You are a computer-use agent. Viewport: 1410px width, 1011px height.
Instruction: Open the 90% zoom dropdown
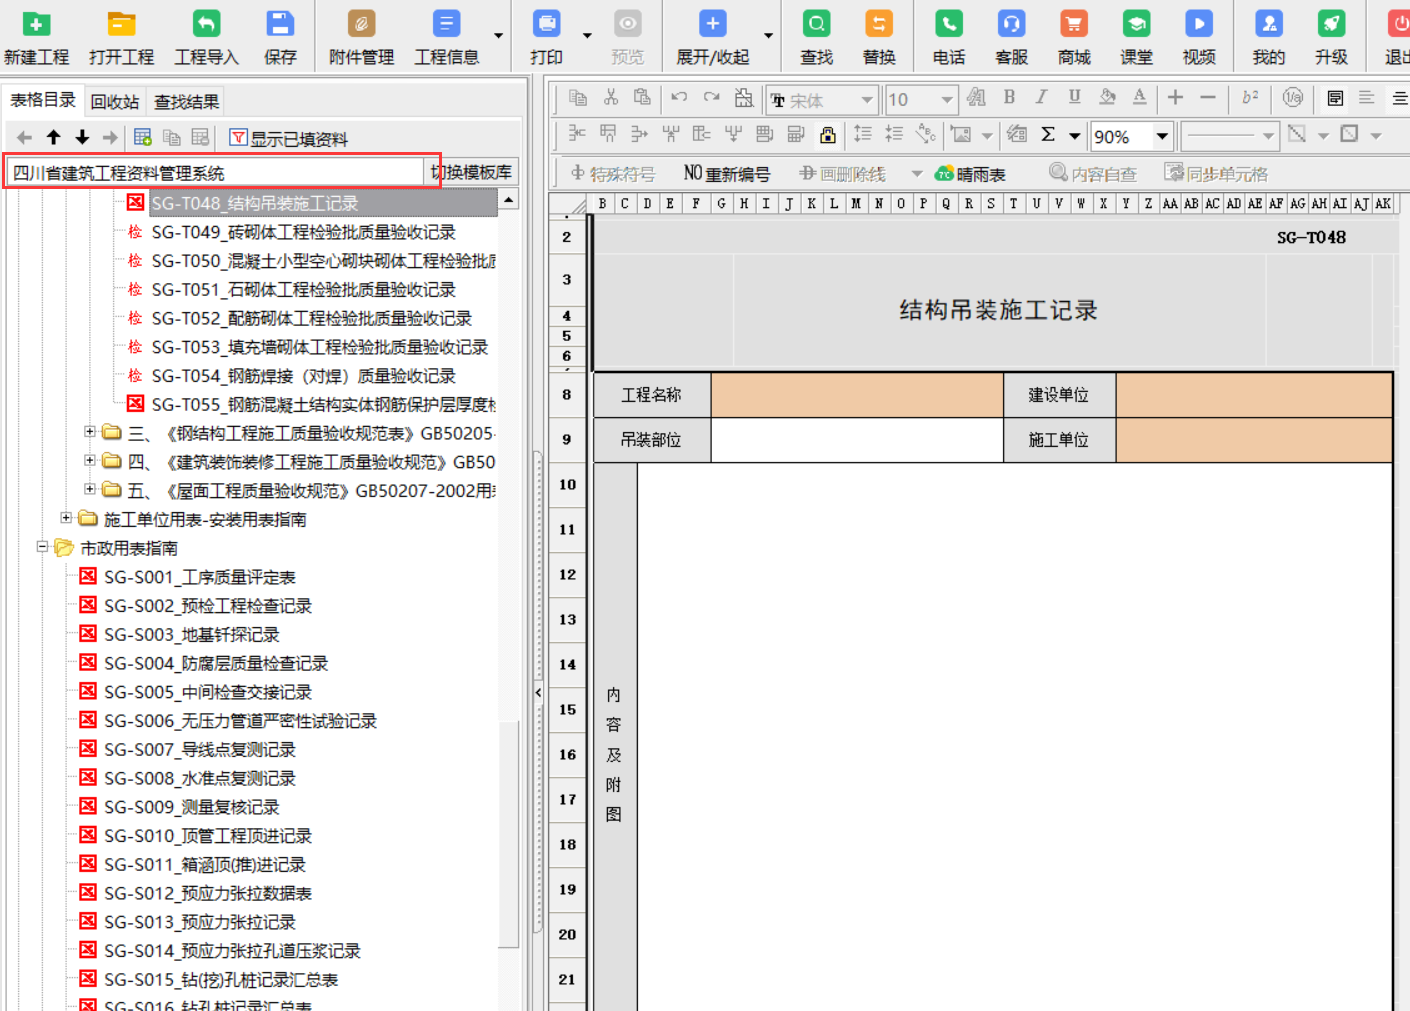click(x=1162, y=136)
